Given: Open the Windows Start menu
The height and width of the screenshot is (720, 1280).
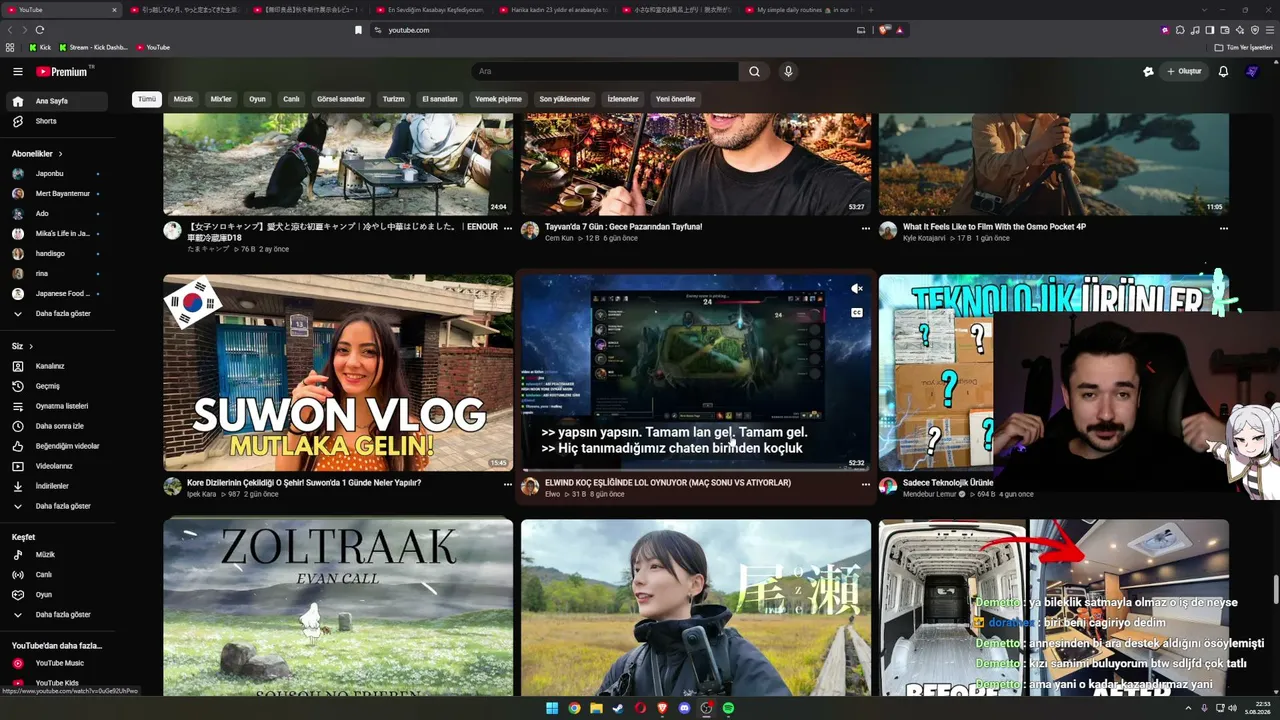Looking at the screenshot, I should click(x=552, y=708).
